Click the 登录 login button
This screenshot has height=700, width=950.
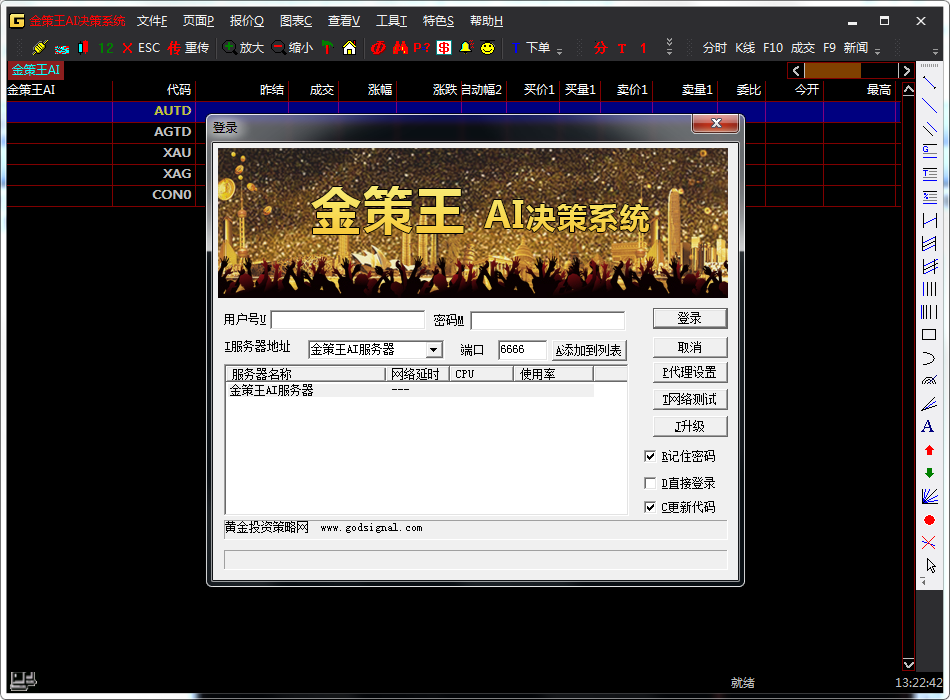(x=690, y=318)
